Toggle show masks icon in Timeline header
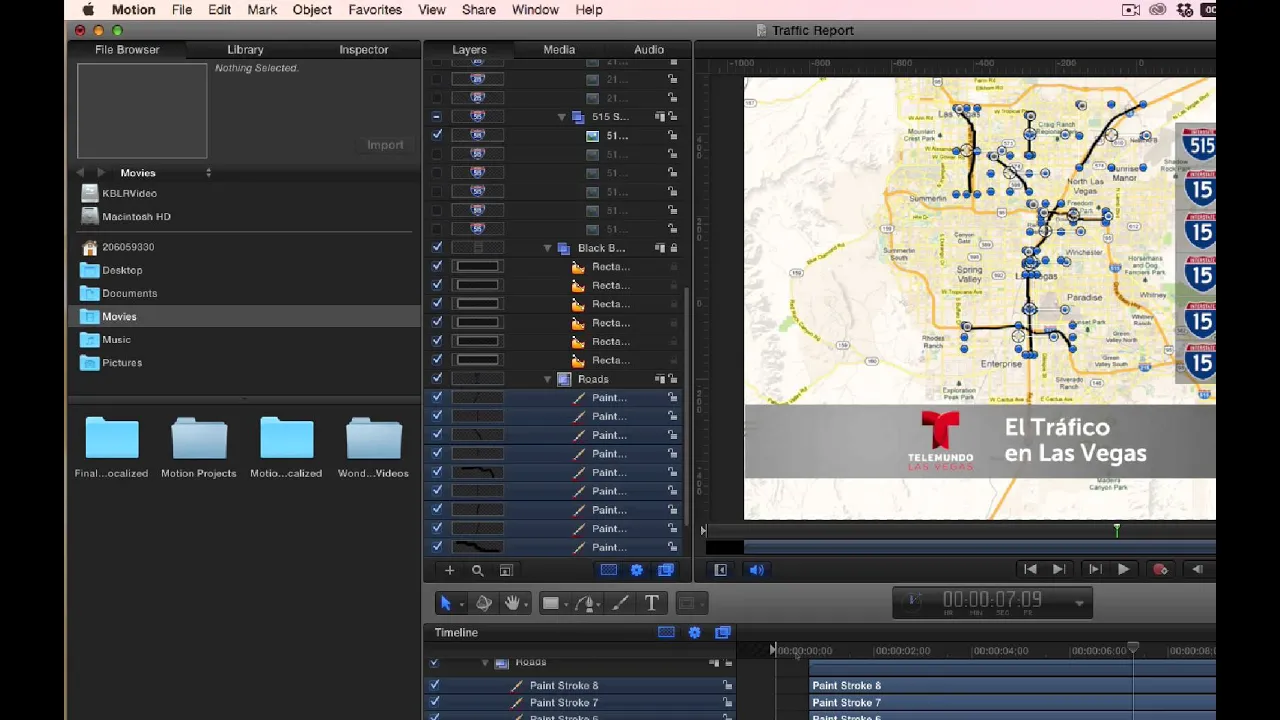 click(x=666, y=632)
